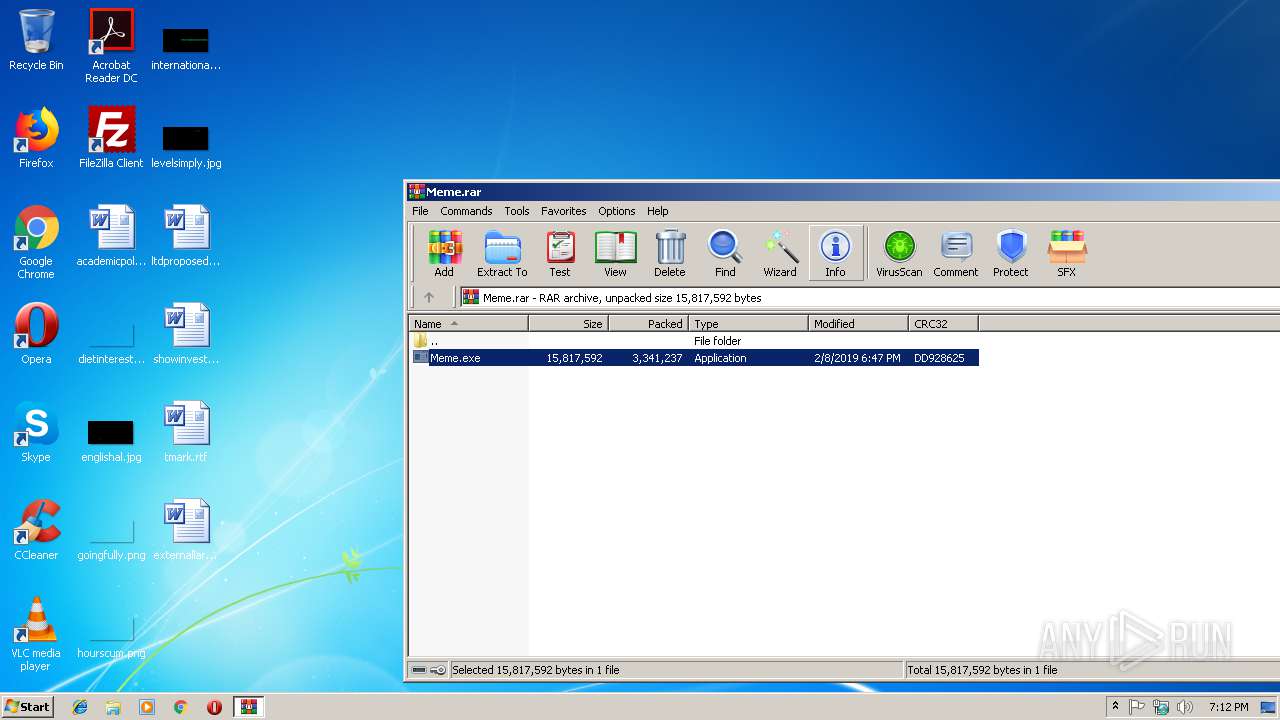The image size is (1280, 720).
Task: Click the Find magnifier icon
Action: pos(725,253)
